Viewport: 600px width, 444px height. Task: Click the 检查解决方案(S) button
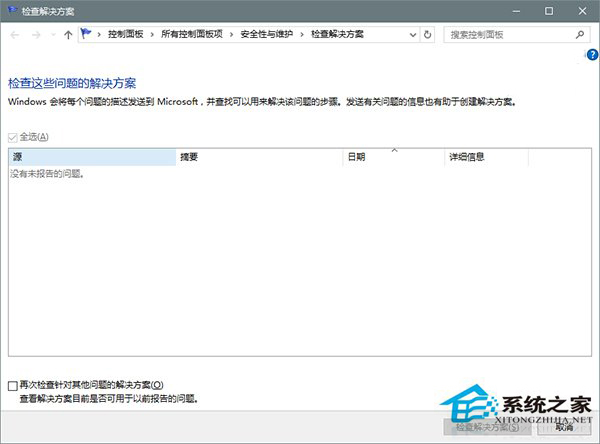(487, 427)
